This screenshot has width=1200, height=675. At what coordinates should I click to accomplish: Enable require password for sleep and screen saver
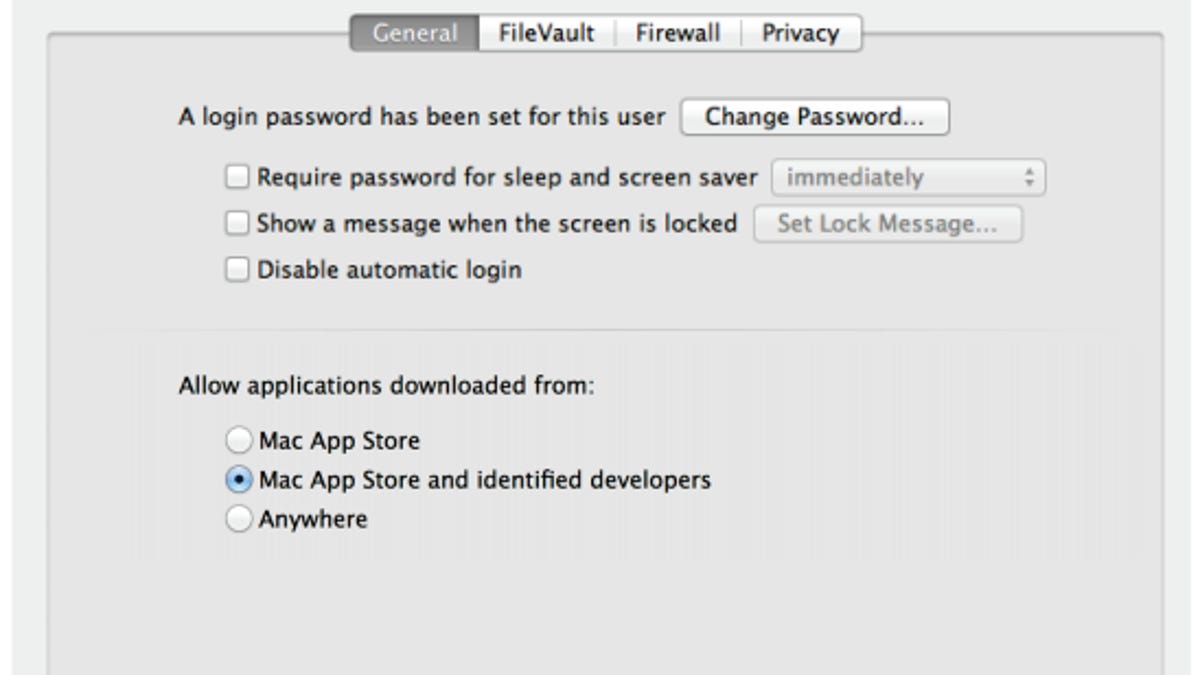pos(237,177)
